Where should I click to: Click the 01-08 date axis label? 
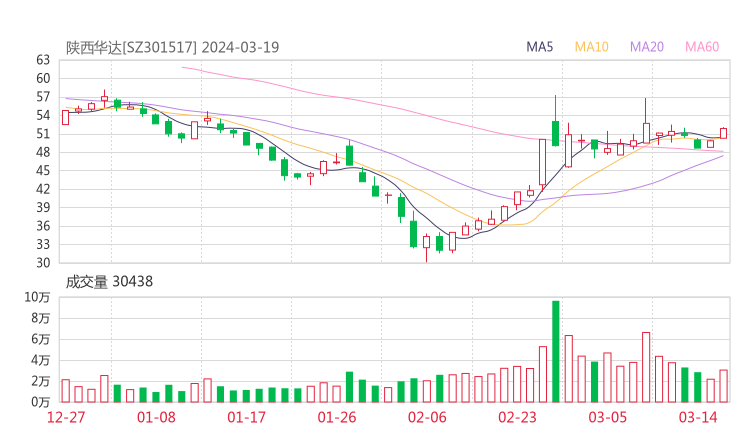(156, 417)
